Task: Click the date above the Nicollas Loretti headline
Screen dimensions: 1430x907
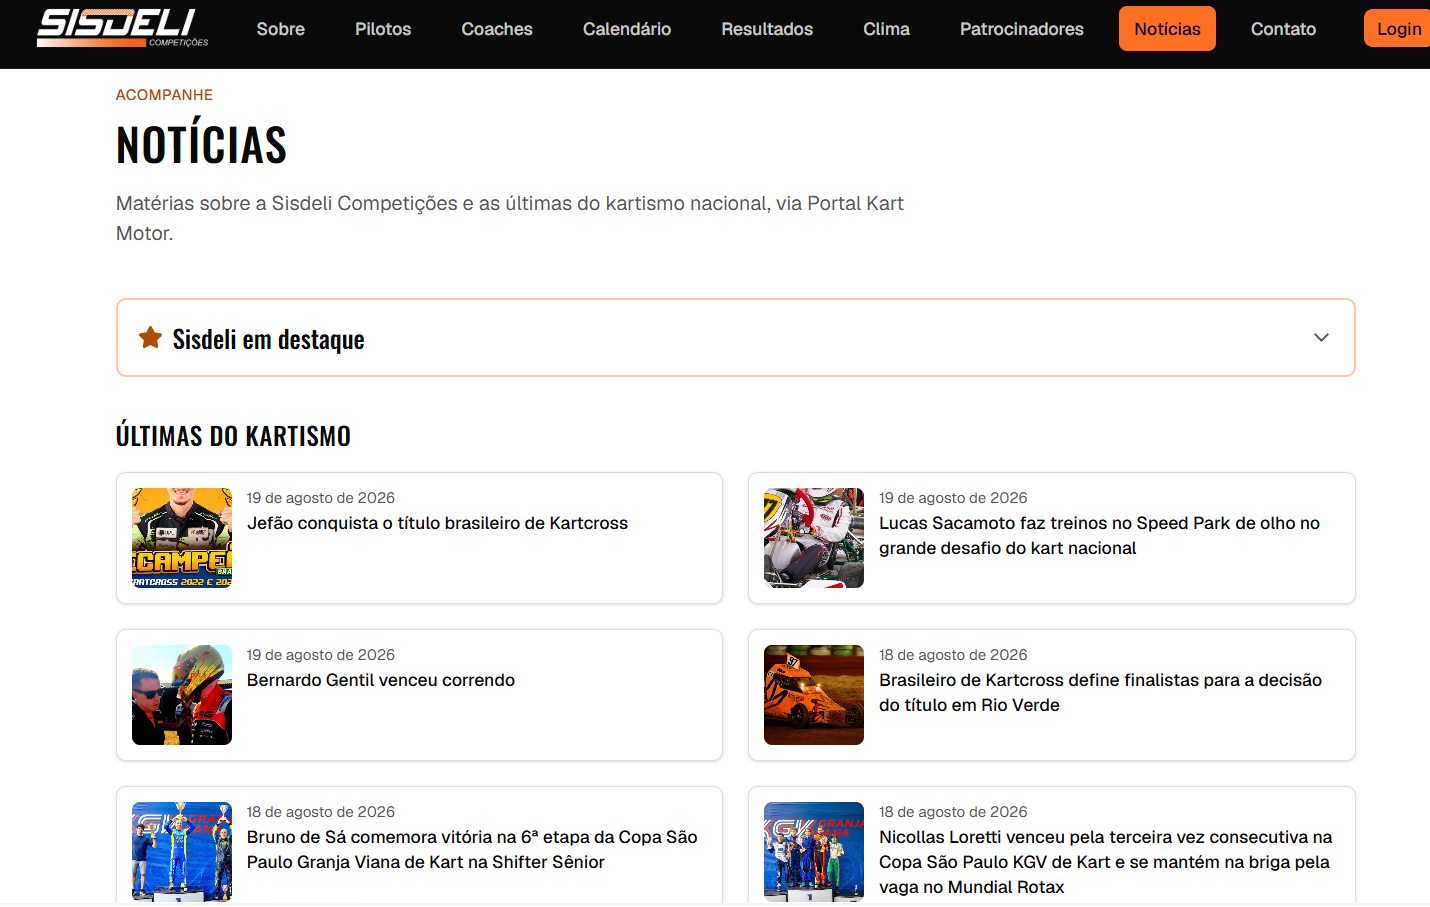Action: coord(953,812)
